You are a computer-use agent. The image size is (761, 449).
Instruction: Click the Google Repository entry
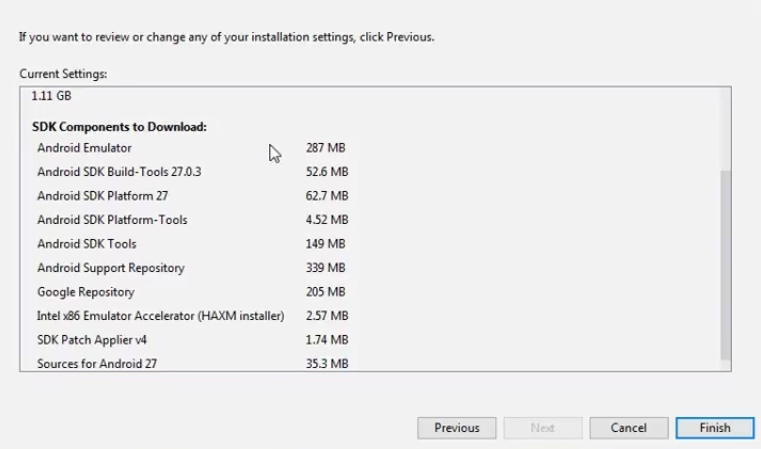pos(86,292)
